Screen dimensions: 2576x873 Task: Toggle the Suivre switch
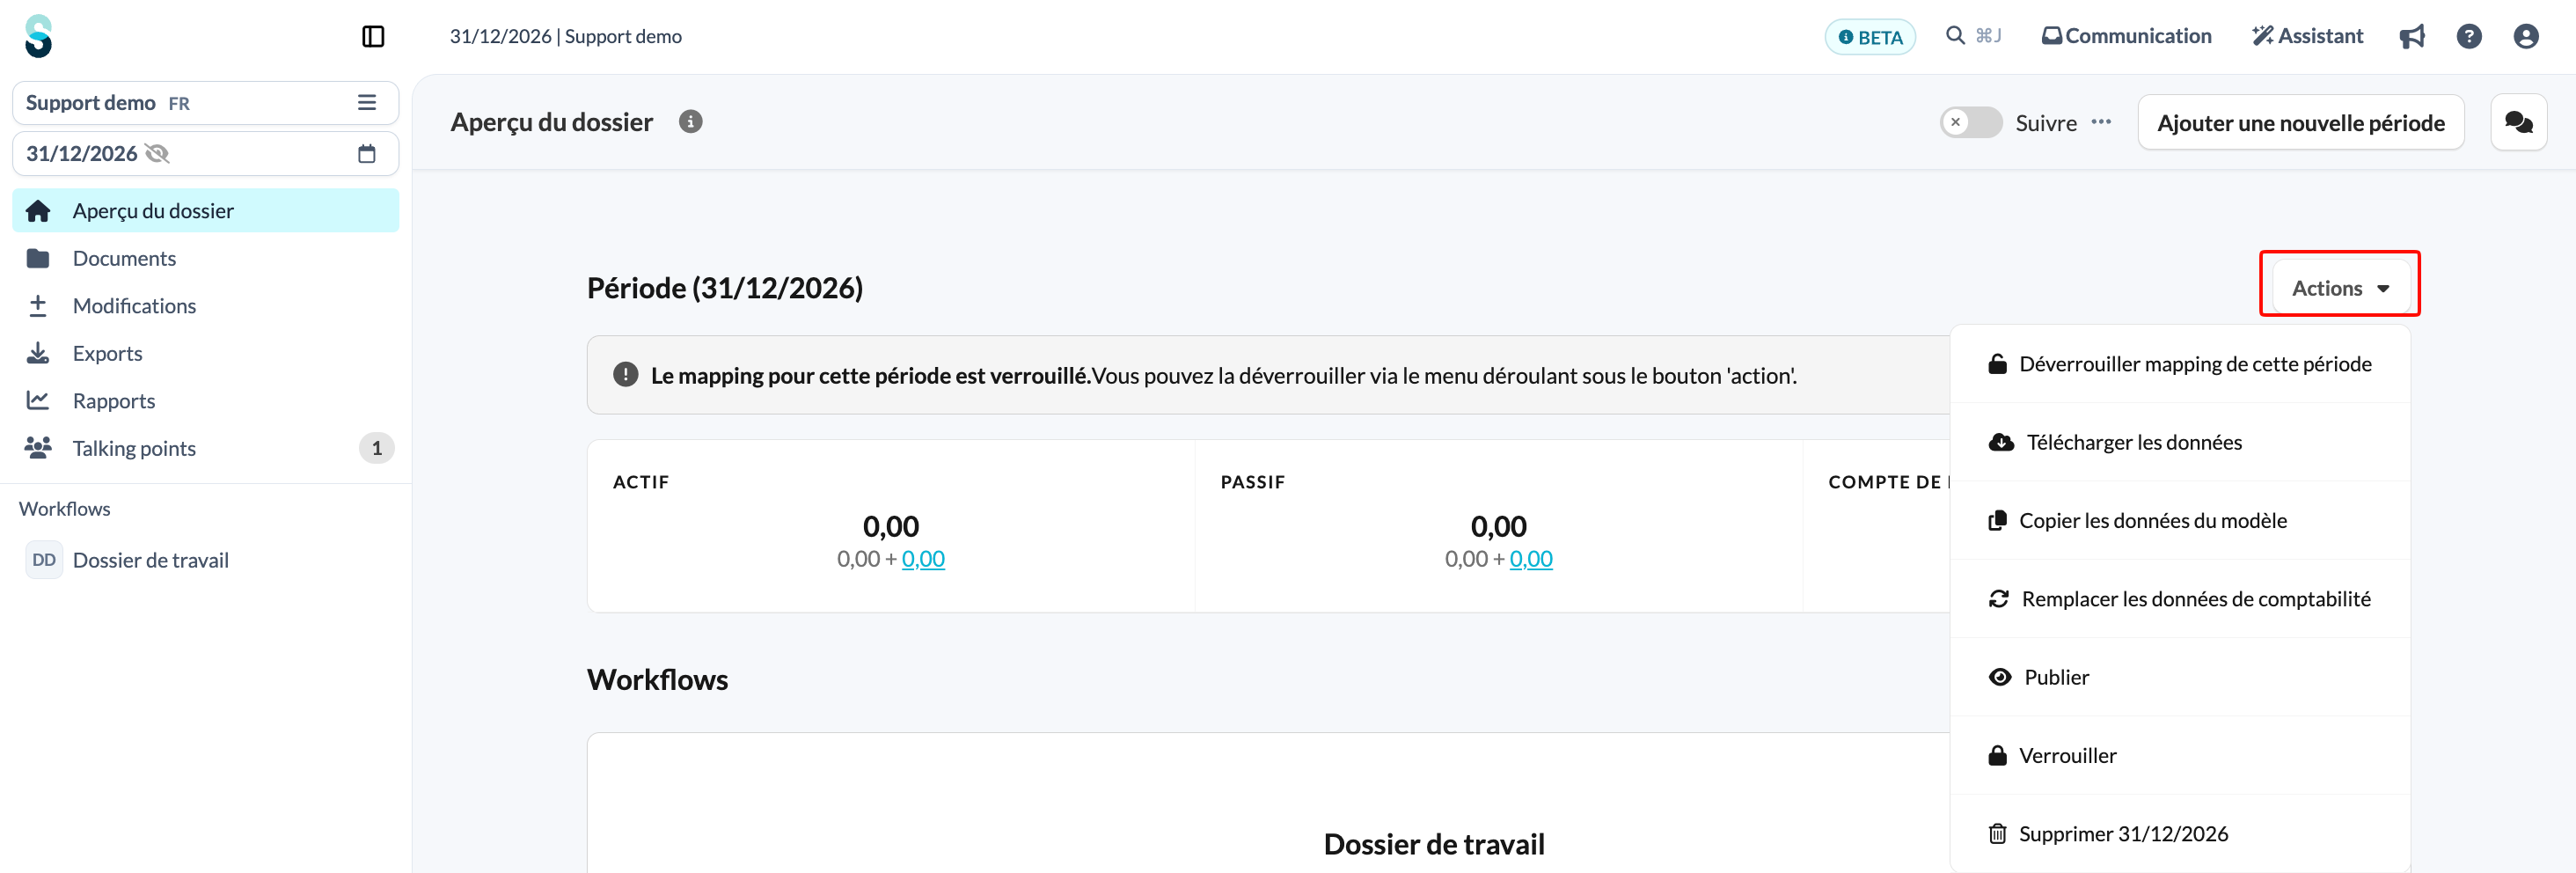click(x=1971, y=122)
